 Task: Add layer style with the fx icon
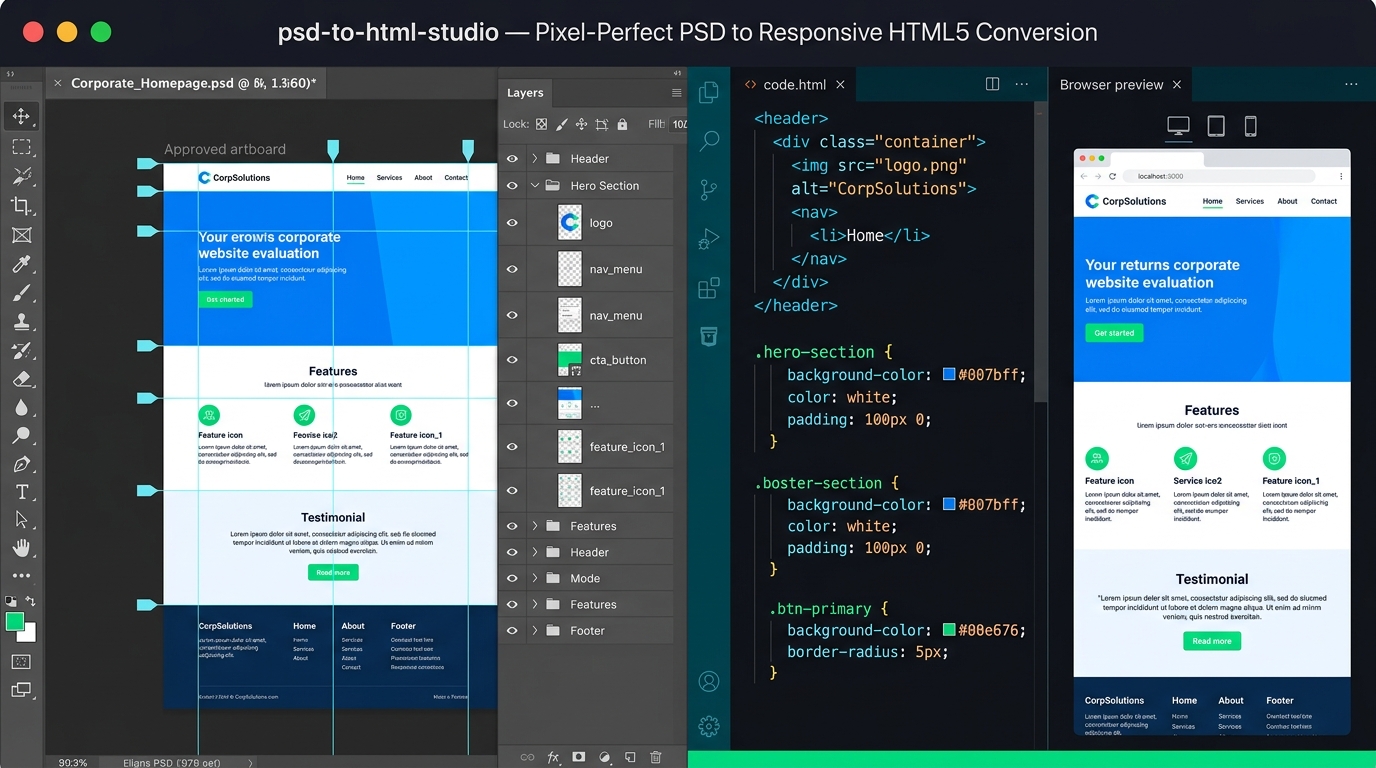(x=553, y=758)
